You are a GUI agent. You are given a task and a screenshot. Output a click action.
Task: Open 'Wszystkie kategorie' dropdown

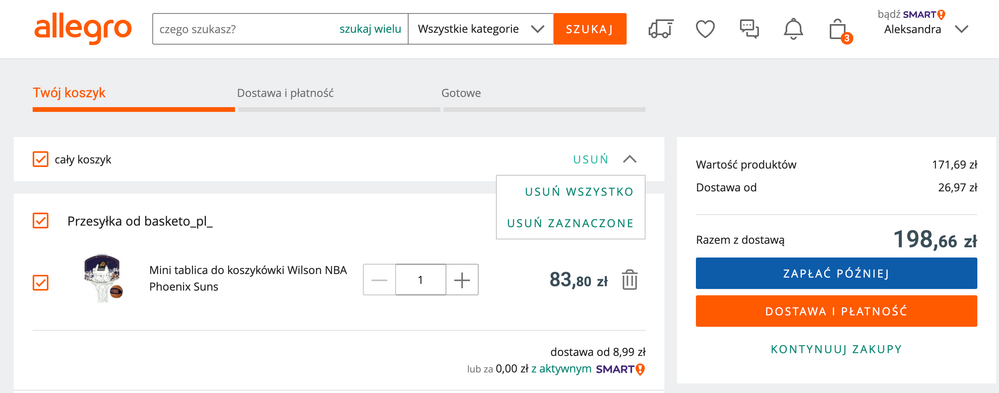480,29
